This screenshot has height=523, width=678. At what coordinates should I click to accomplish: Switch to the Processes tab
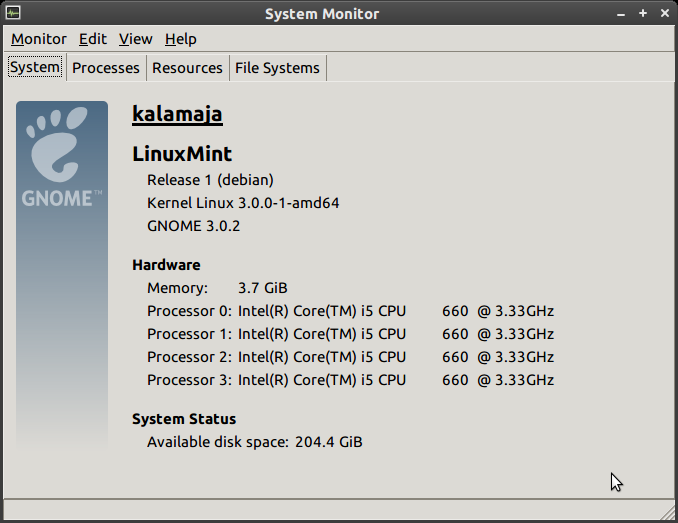106,68
